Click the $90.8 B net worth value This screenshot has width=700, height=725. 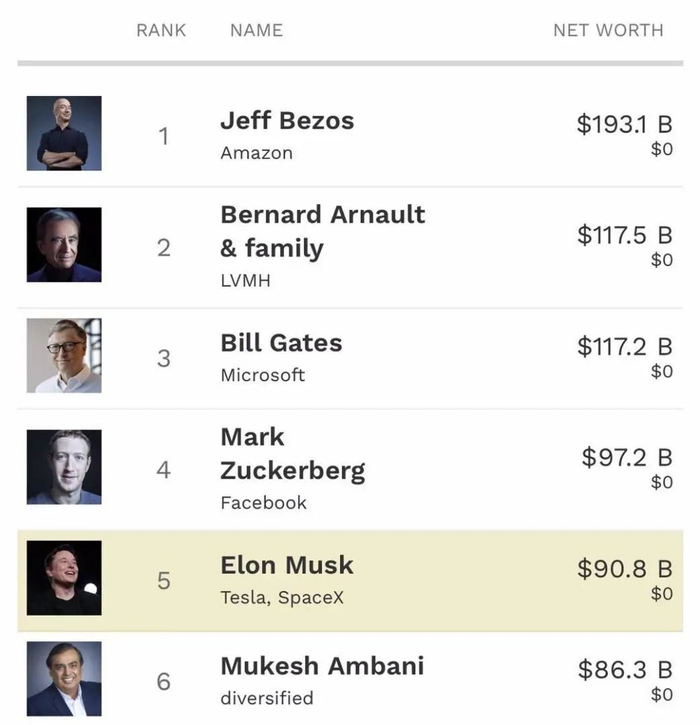click(x=624, y=569)
